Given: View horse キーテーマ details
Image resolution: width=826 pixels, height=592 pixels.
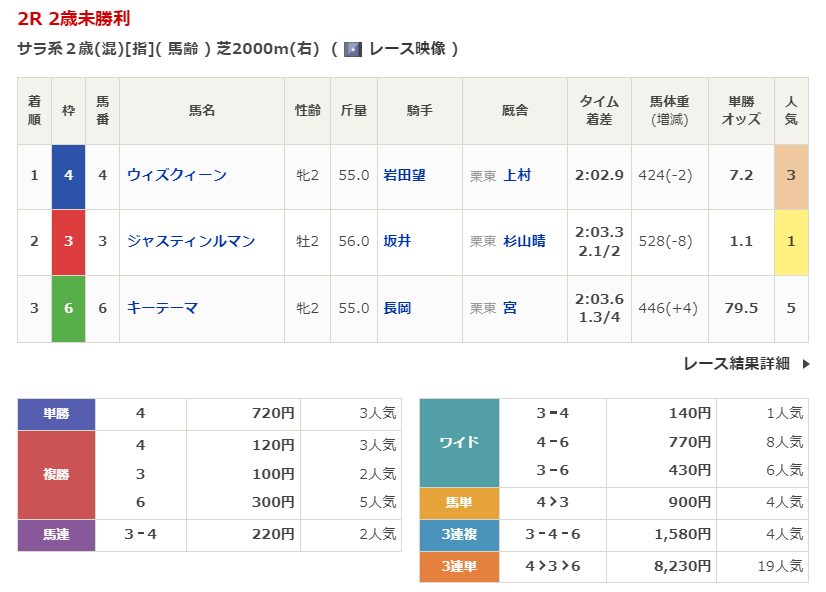Looking at the screenshot, I should coord(162,308).
